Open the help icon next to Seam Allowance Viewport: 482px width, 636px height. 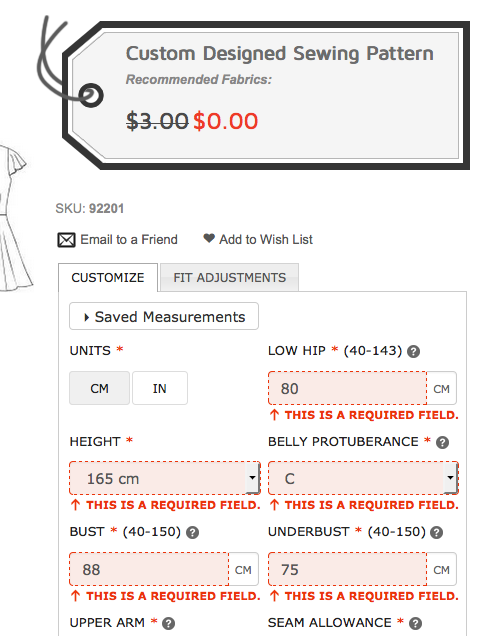tap(415, 623)
